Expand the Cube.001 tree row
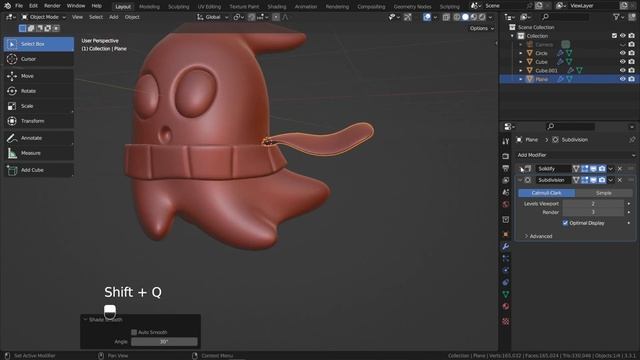The width and height of the screenshot is (640, 360). pos(521,70)
